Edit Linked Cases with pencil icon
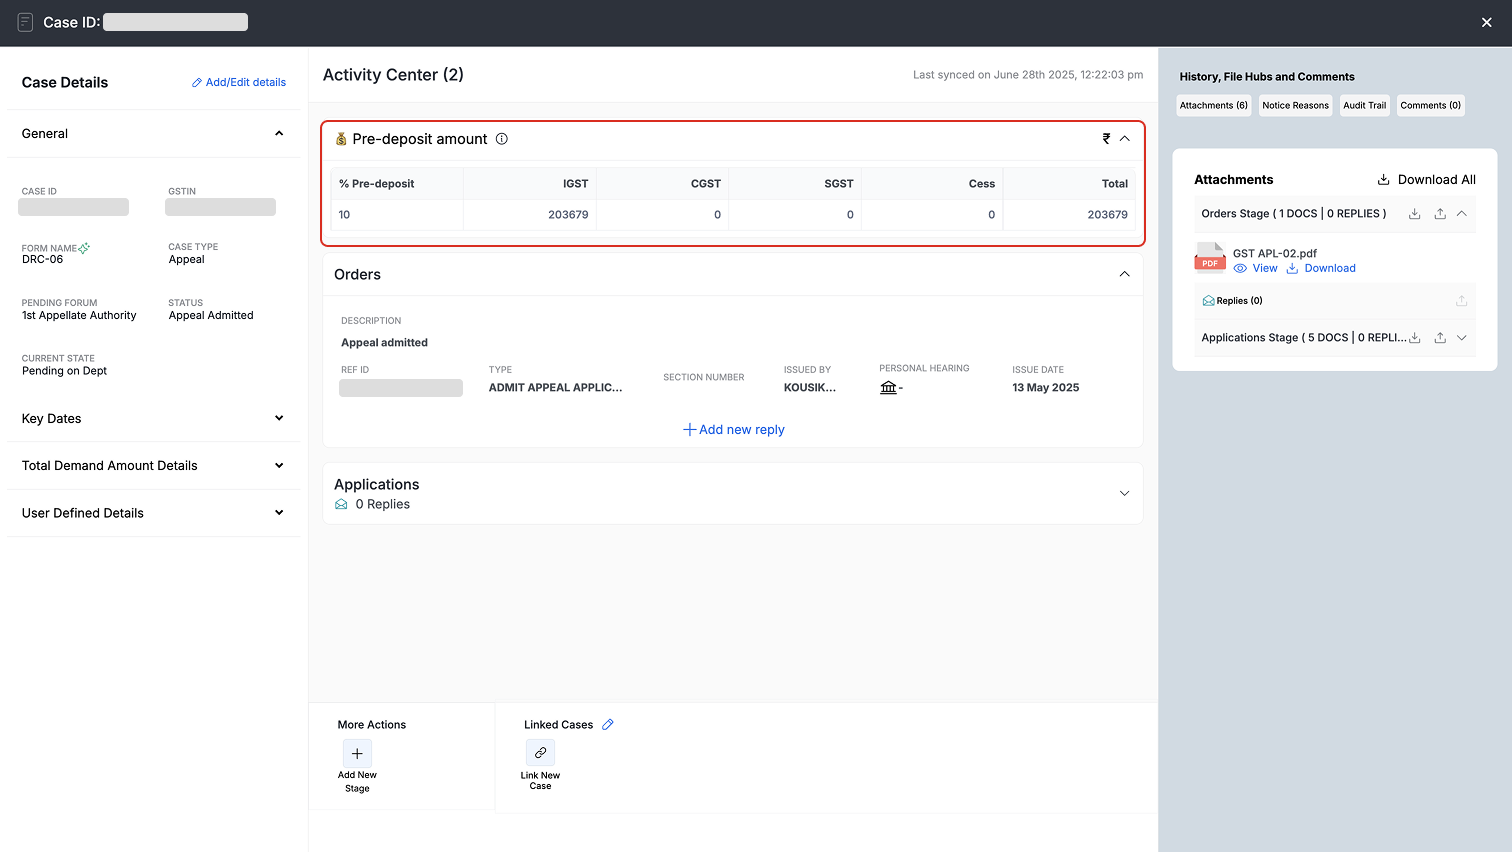The width and height of the screenshot is (1512, 852). [607, 724]
